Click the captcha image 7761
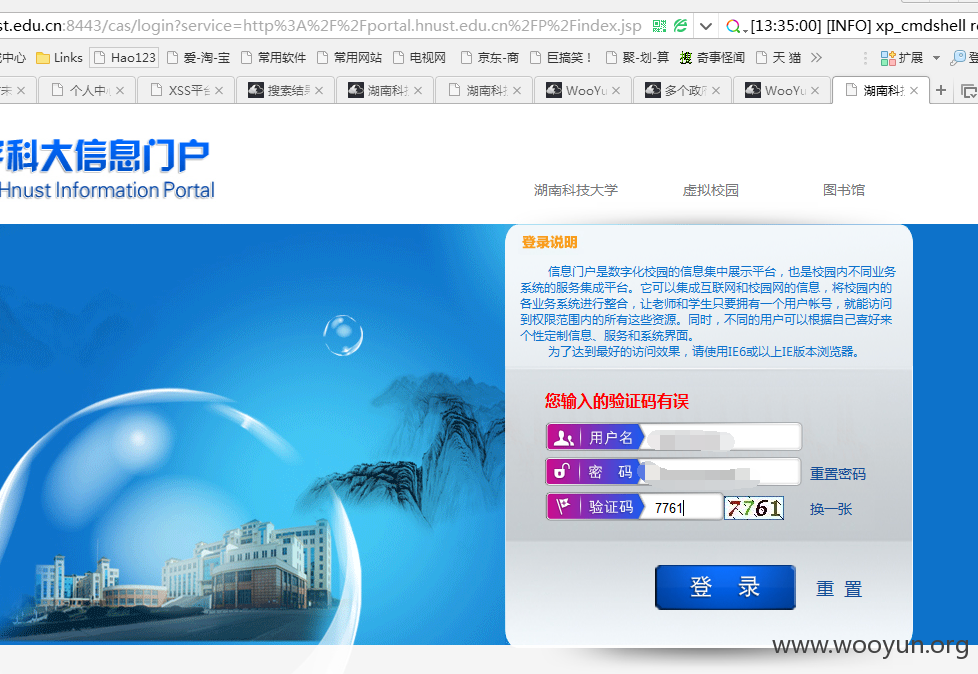Screen dimensions: 978x674 753,508
